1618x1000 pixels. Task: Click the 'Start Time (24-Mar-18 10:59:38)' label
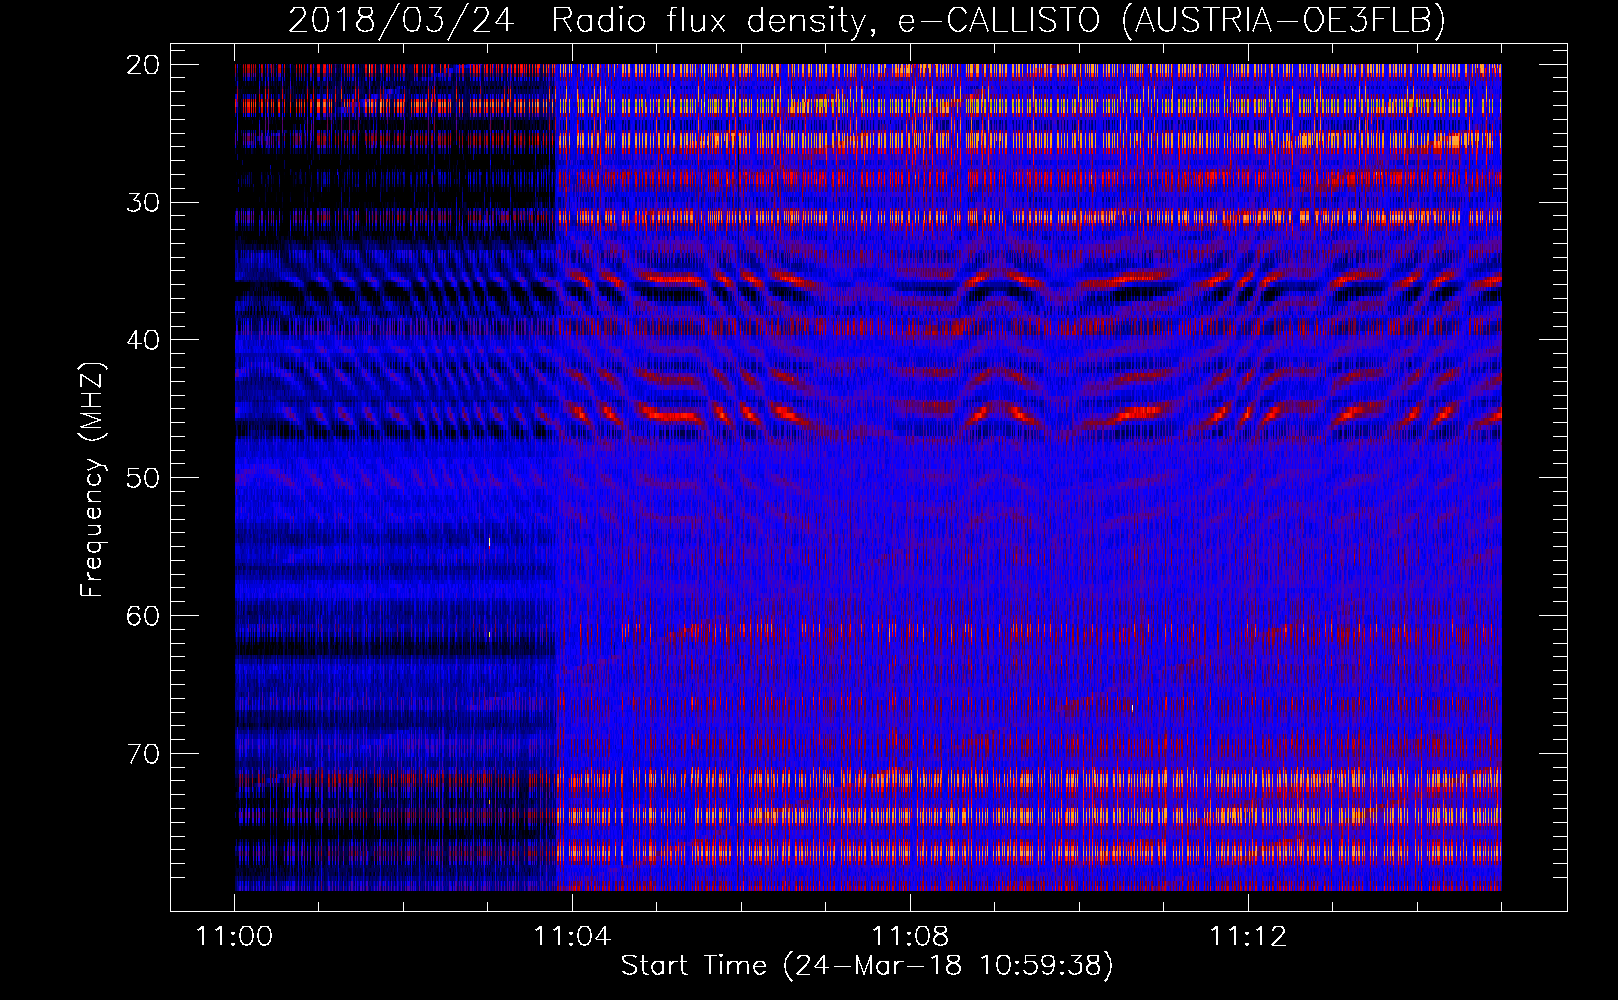[x=867, y=966]
